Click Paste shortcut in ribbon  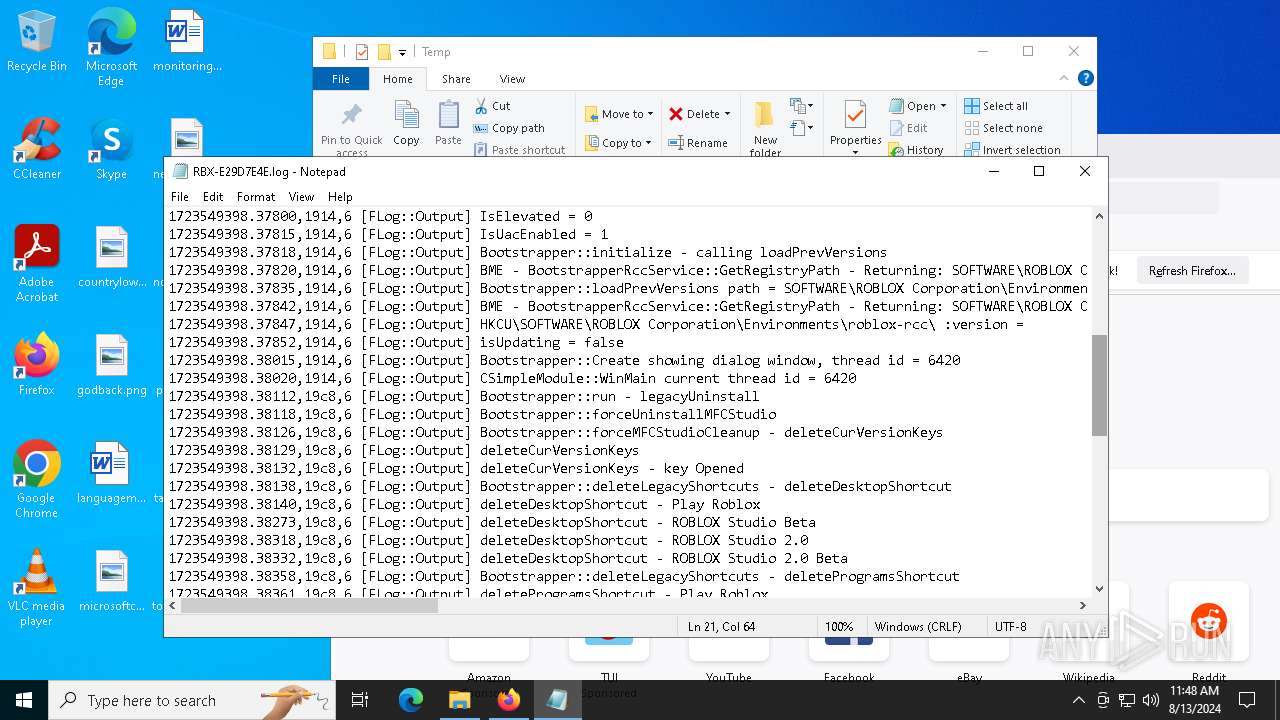519,150
